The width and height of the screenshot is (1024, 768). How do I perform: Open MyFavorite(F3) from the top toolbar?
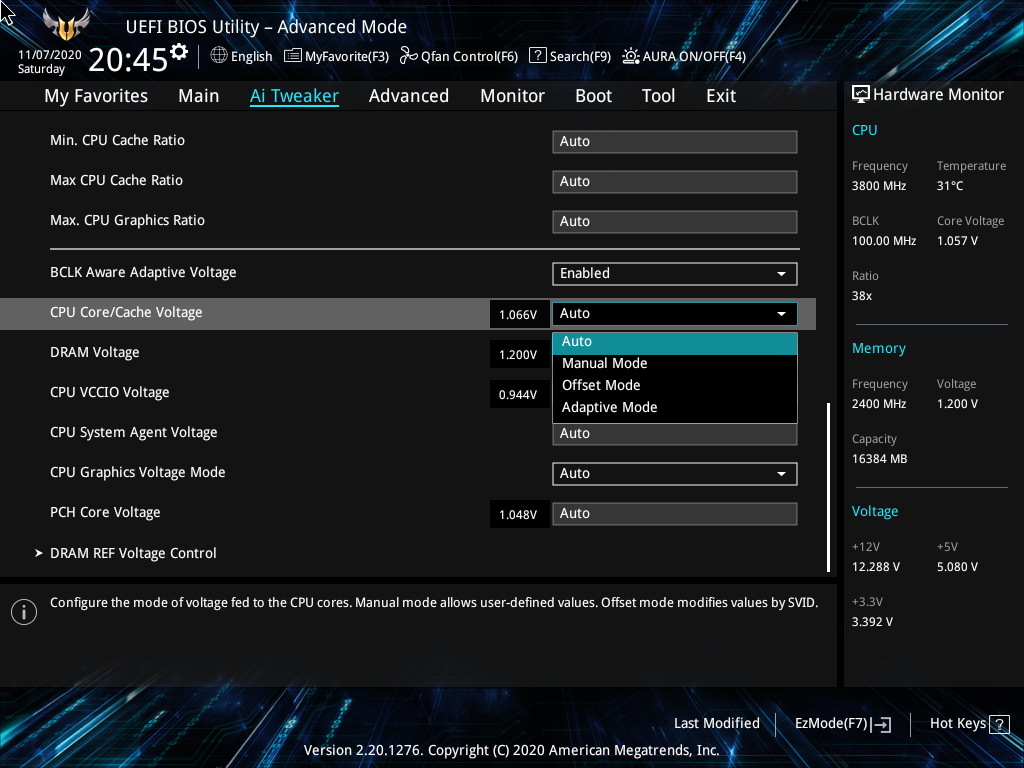click(x=337, y=56)
